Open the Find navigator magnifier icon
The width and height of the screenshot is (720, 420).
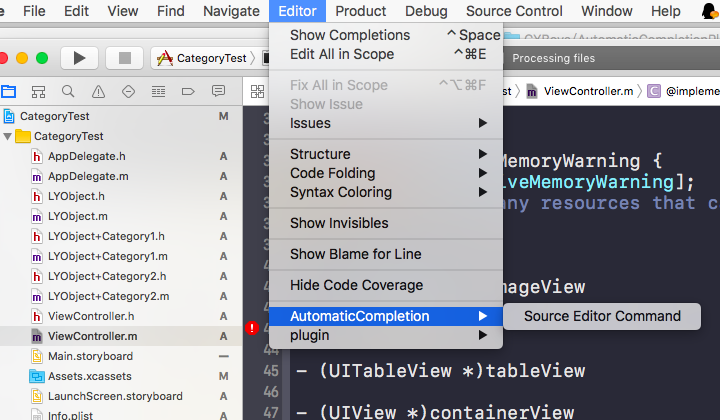click(x=68, y=91)
